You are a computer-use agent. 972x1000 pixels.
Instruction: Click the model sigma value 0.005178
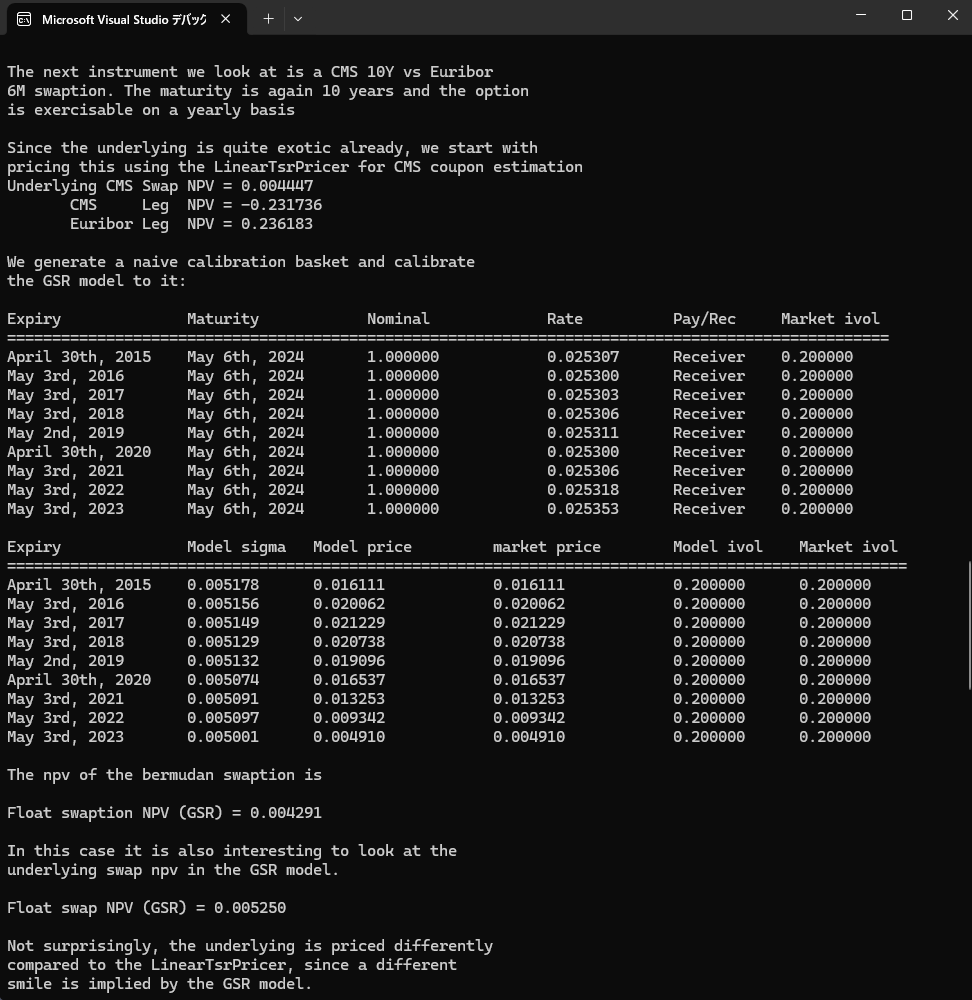pyautogui.click(x=223, y=585)
